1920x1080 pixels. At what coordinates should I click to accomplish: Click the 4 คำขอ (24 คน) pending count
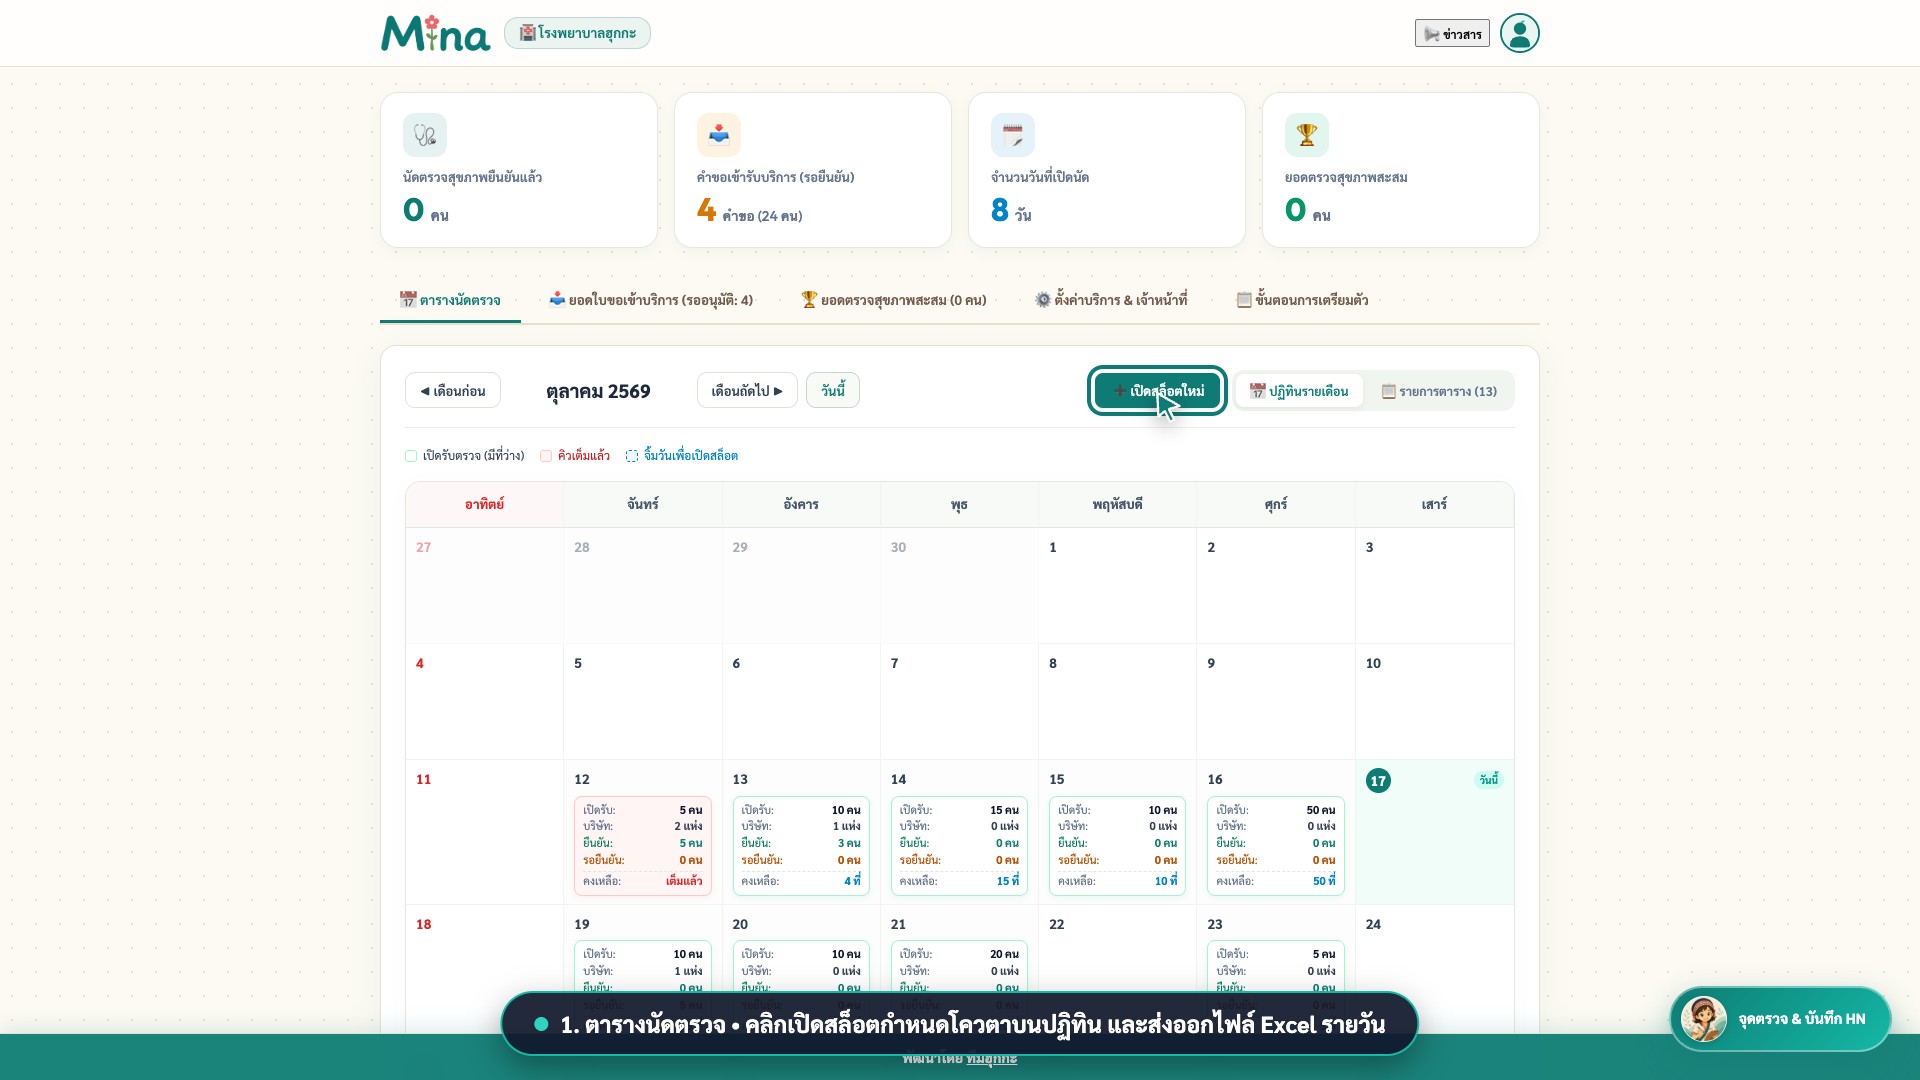pyautogui.click(x=749, y=211)
